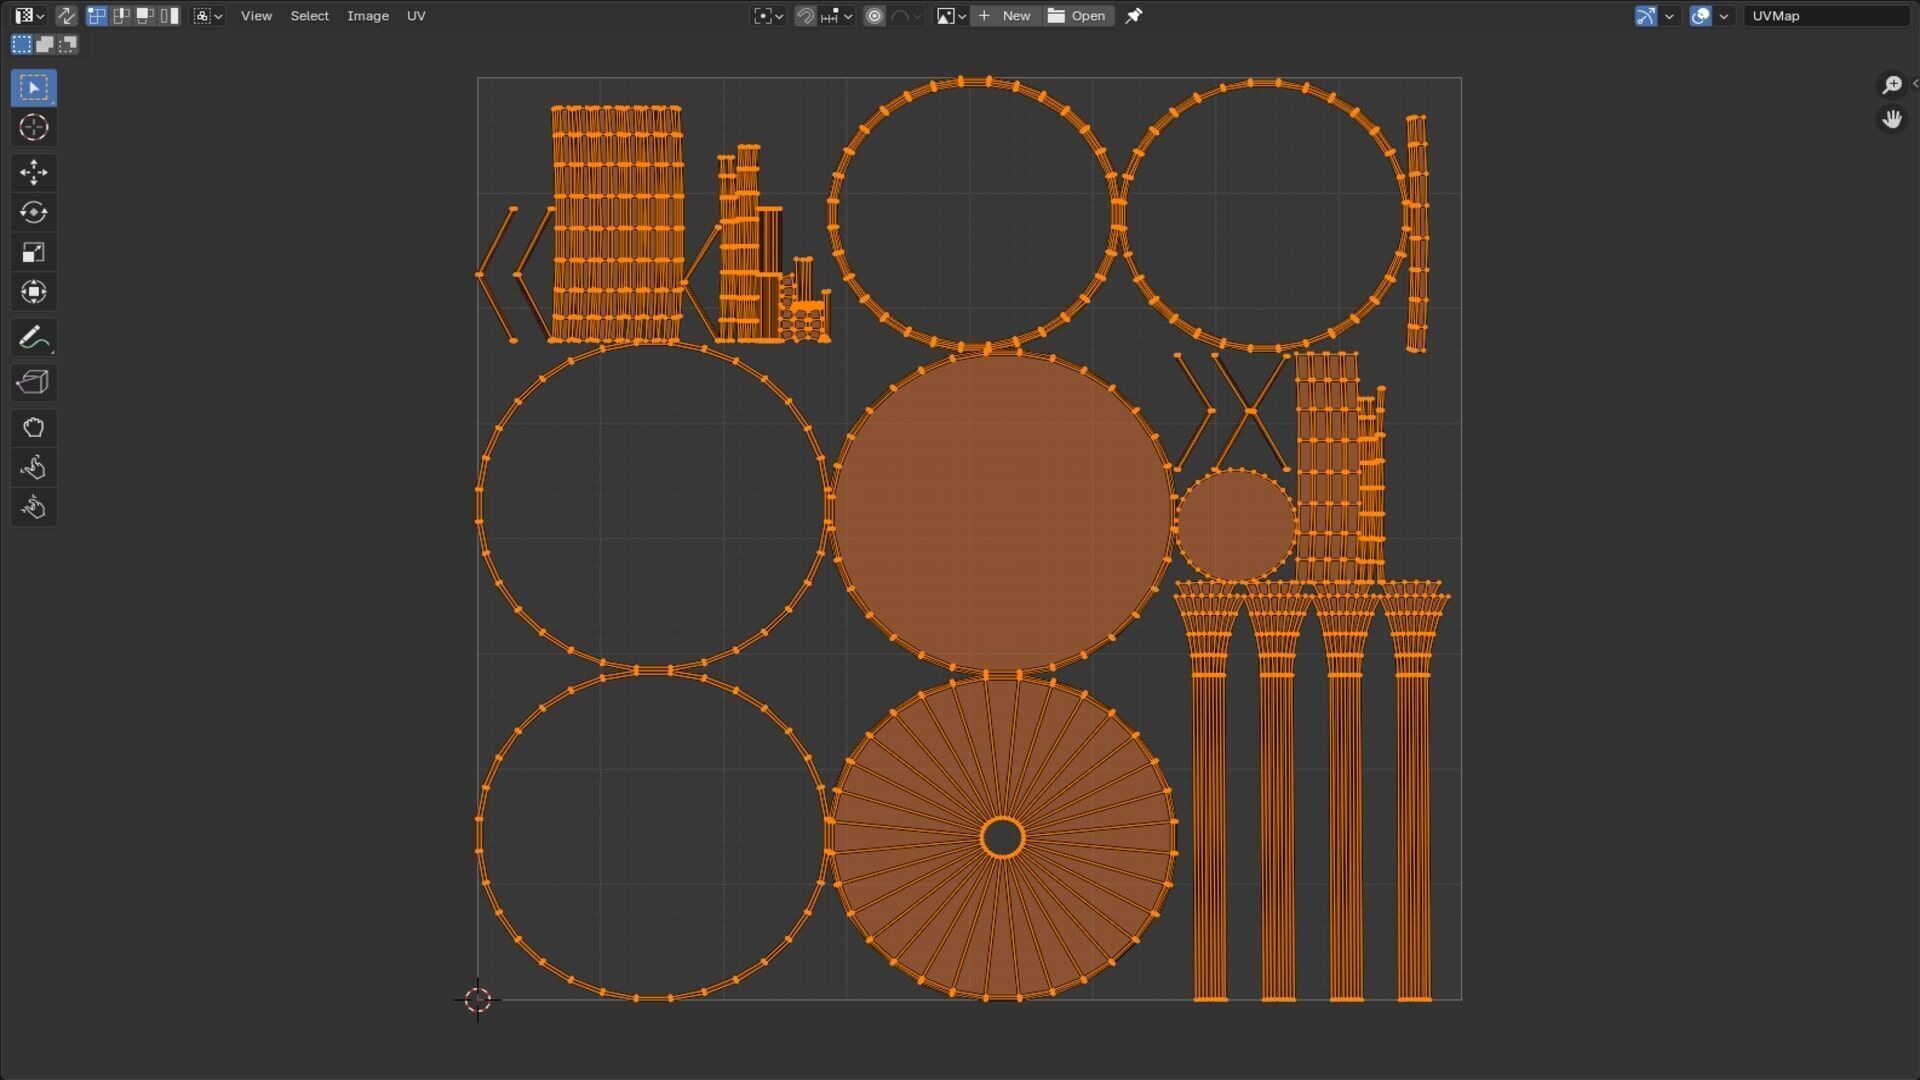Pick the Rip Region tool
Screen dimensions: 1920x1080
click(33, 382)
